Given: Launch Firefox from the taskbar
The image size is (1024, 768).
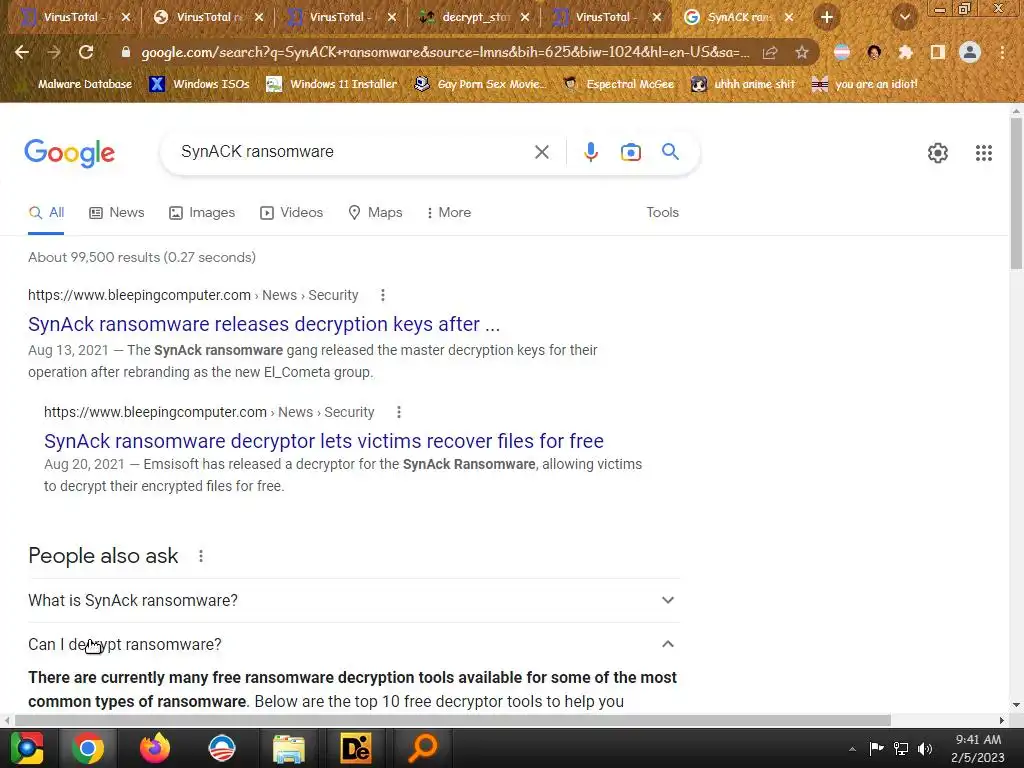Looking at the screenshot, I should (155, 748).
